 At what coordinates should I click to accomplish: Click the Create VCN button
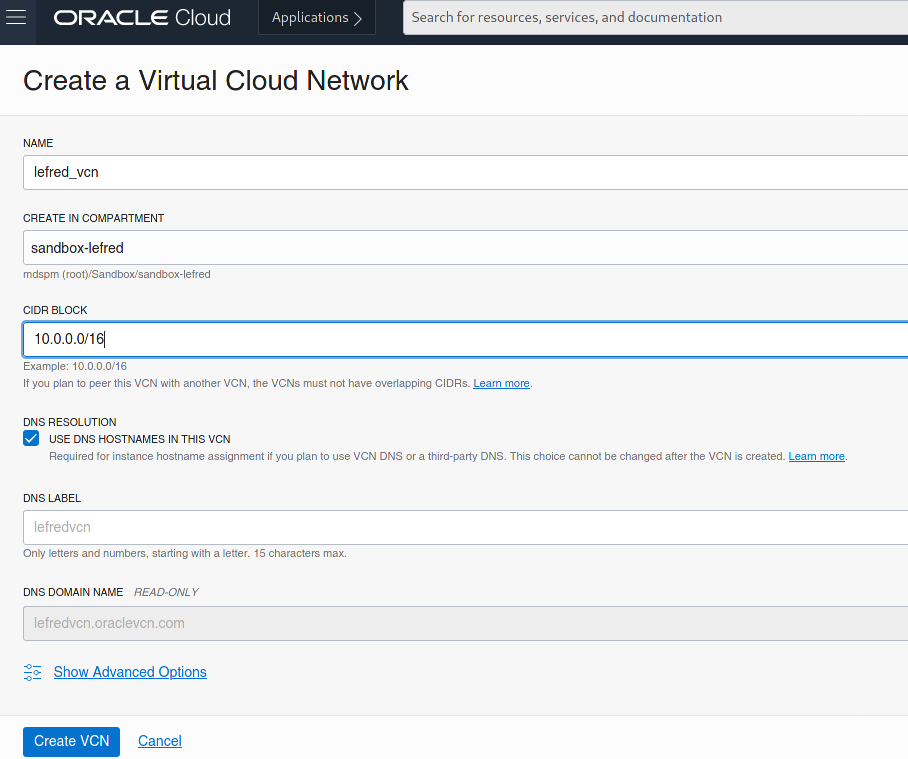point(71,741)
